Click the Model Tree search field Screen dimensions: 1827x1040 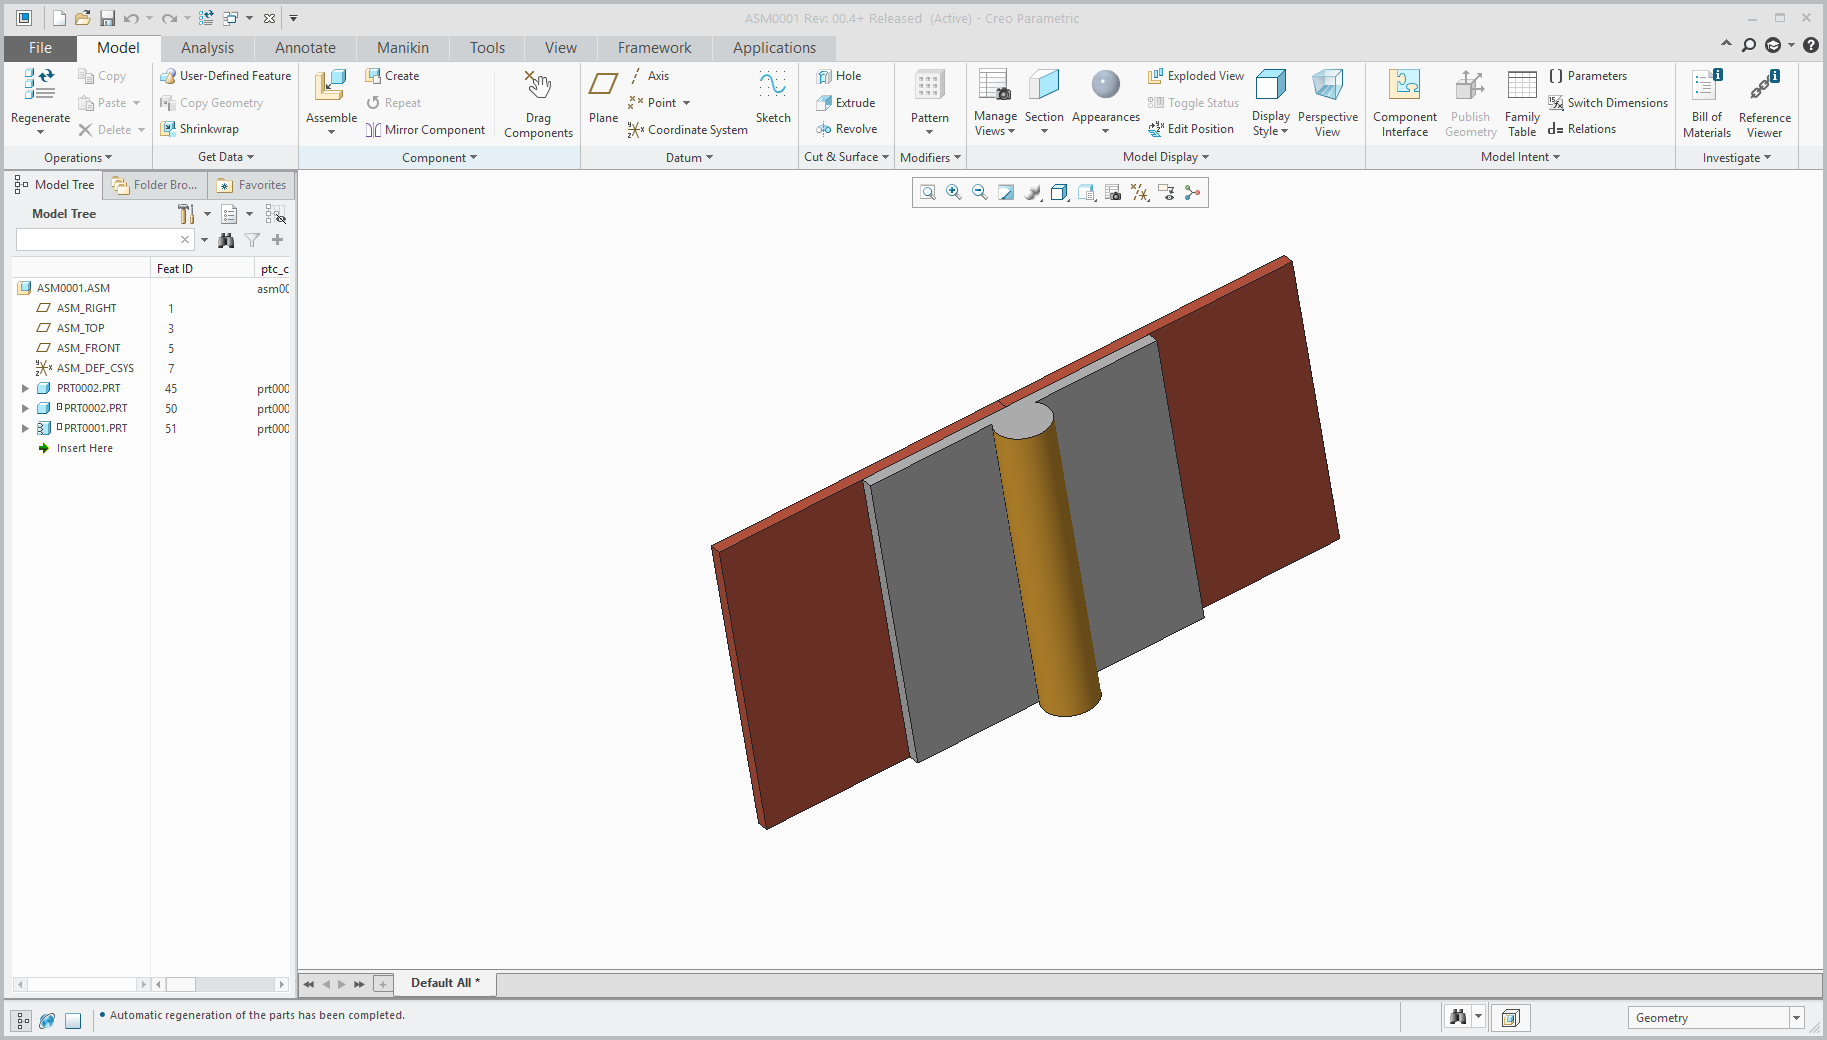coord(100,239)
